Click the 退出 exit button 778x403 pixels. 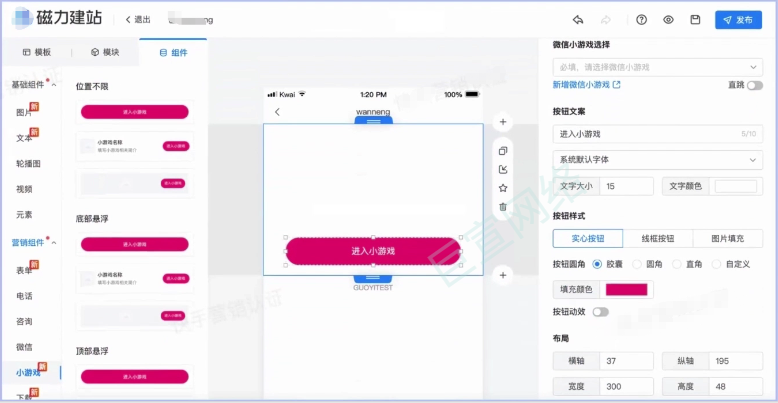click(x=138, y=20)
